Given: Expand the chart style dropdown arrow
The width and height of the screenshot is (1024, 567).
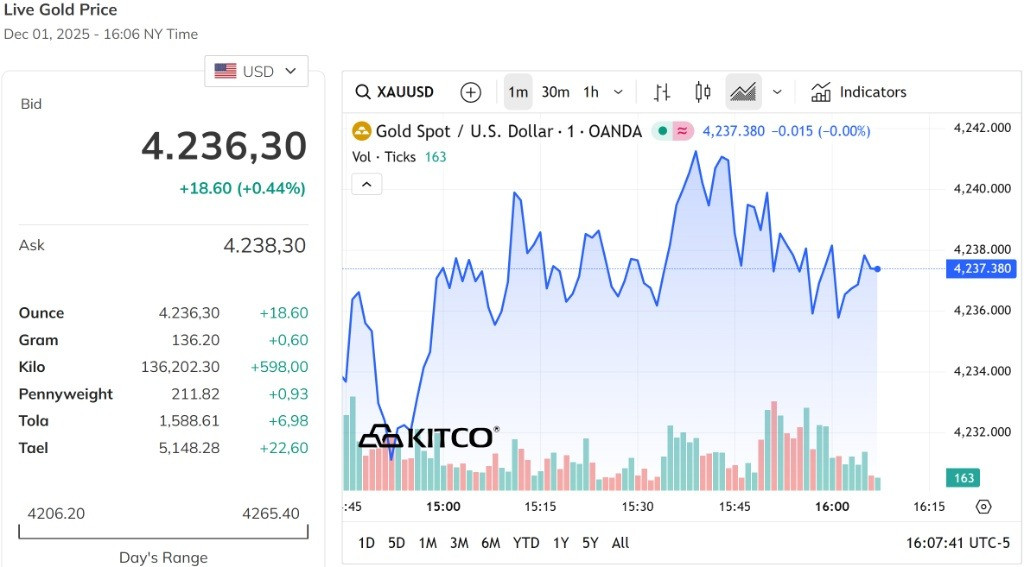Looking at the screenshot, I should click(777, 92).
